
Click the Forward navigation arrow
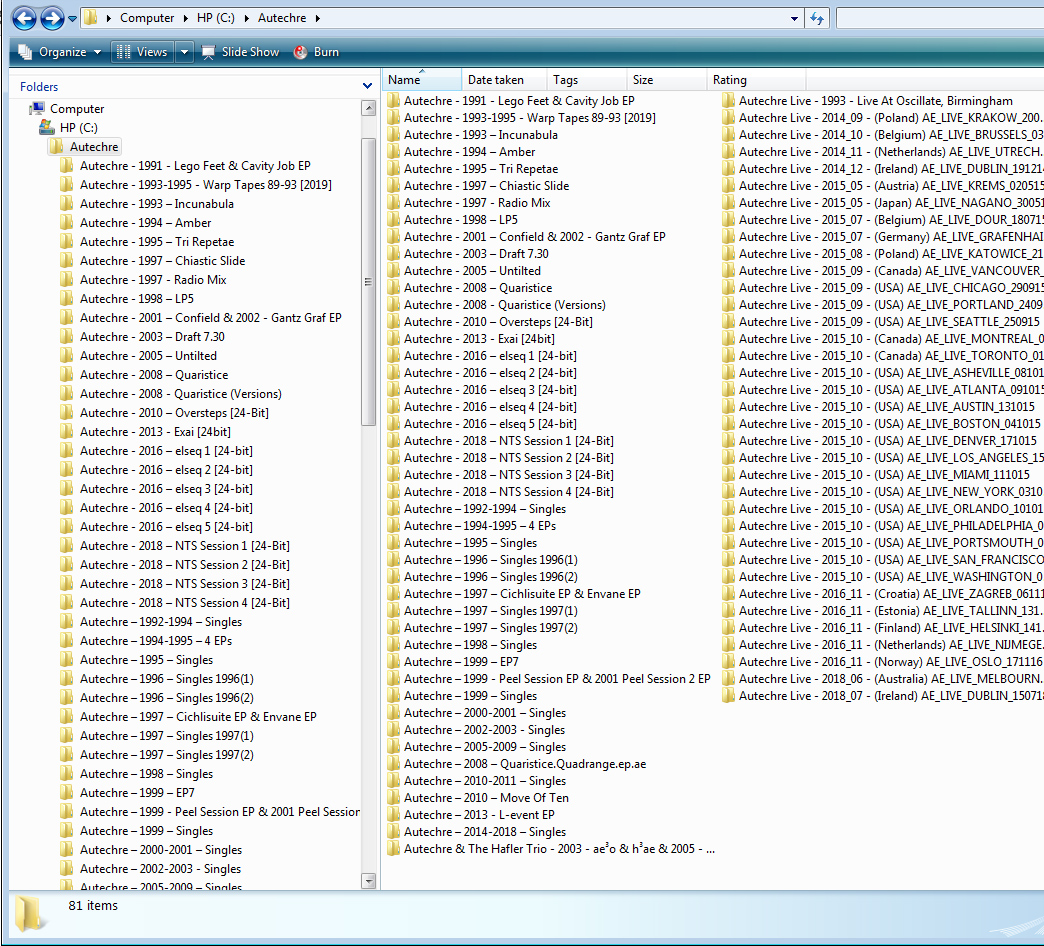click(53, 18)
